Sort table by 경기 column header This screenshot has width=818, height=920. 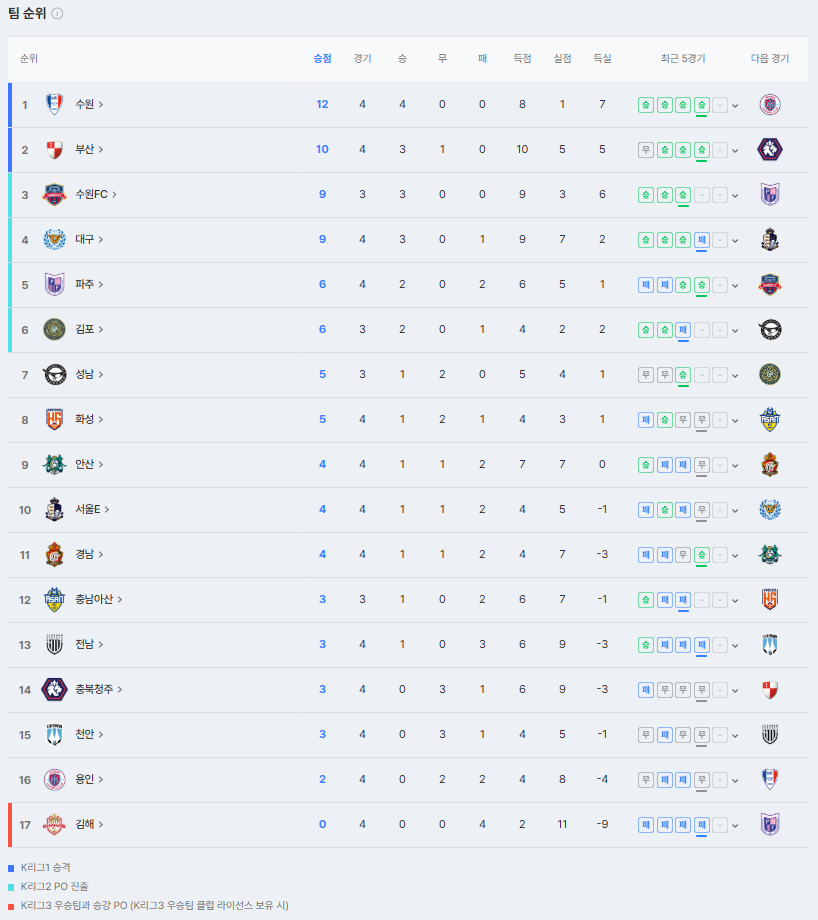[x=362, y=59]
